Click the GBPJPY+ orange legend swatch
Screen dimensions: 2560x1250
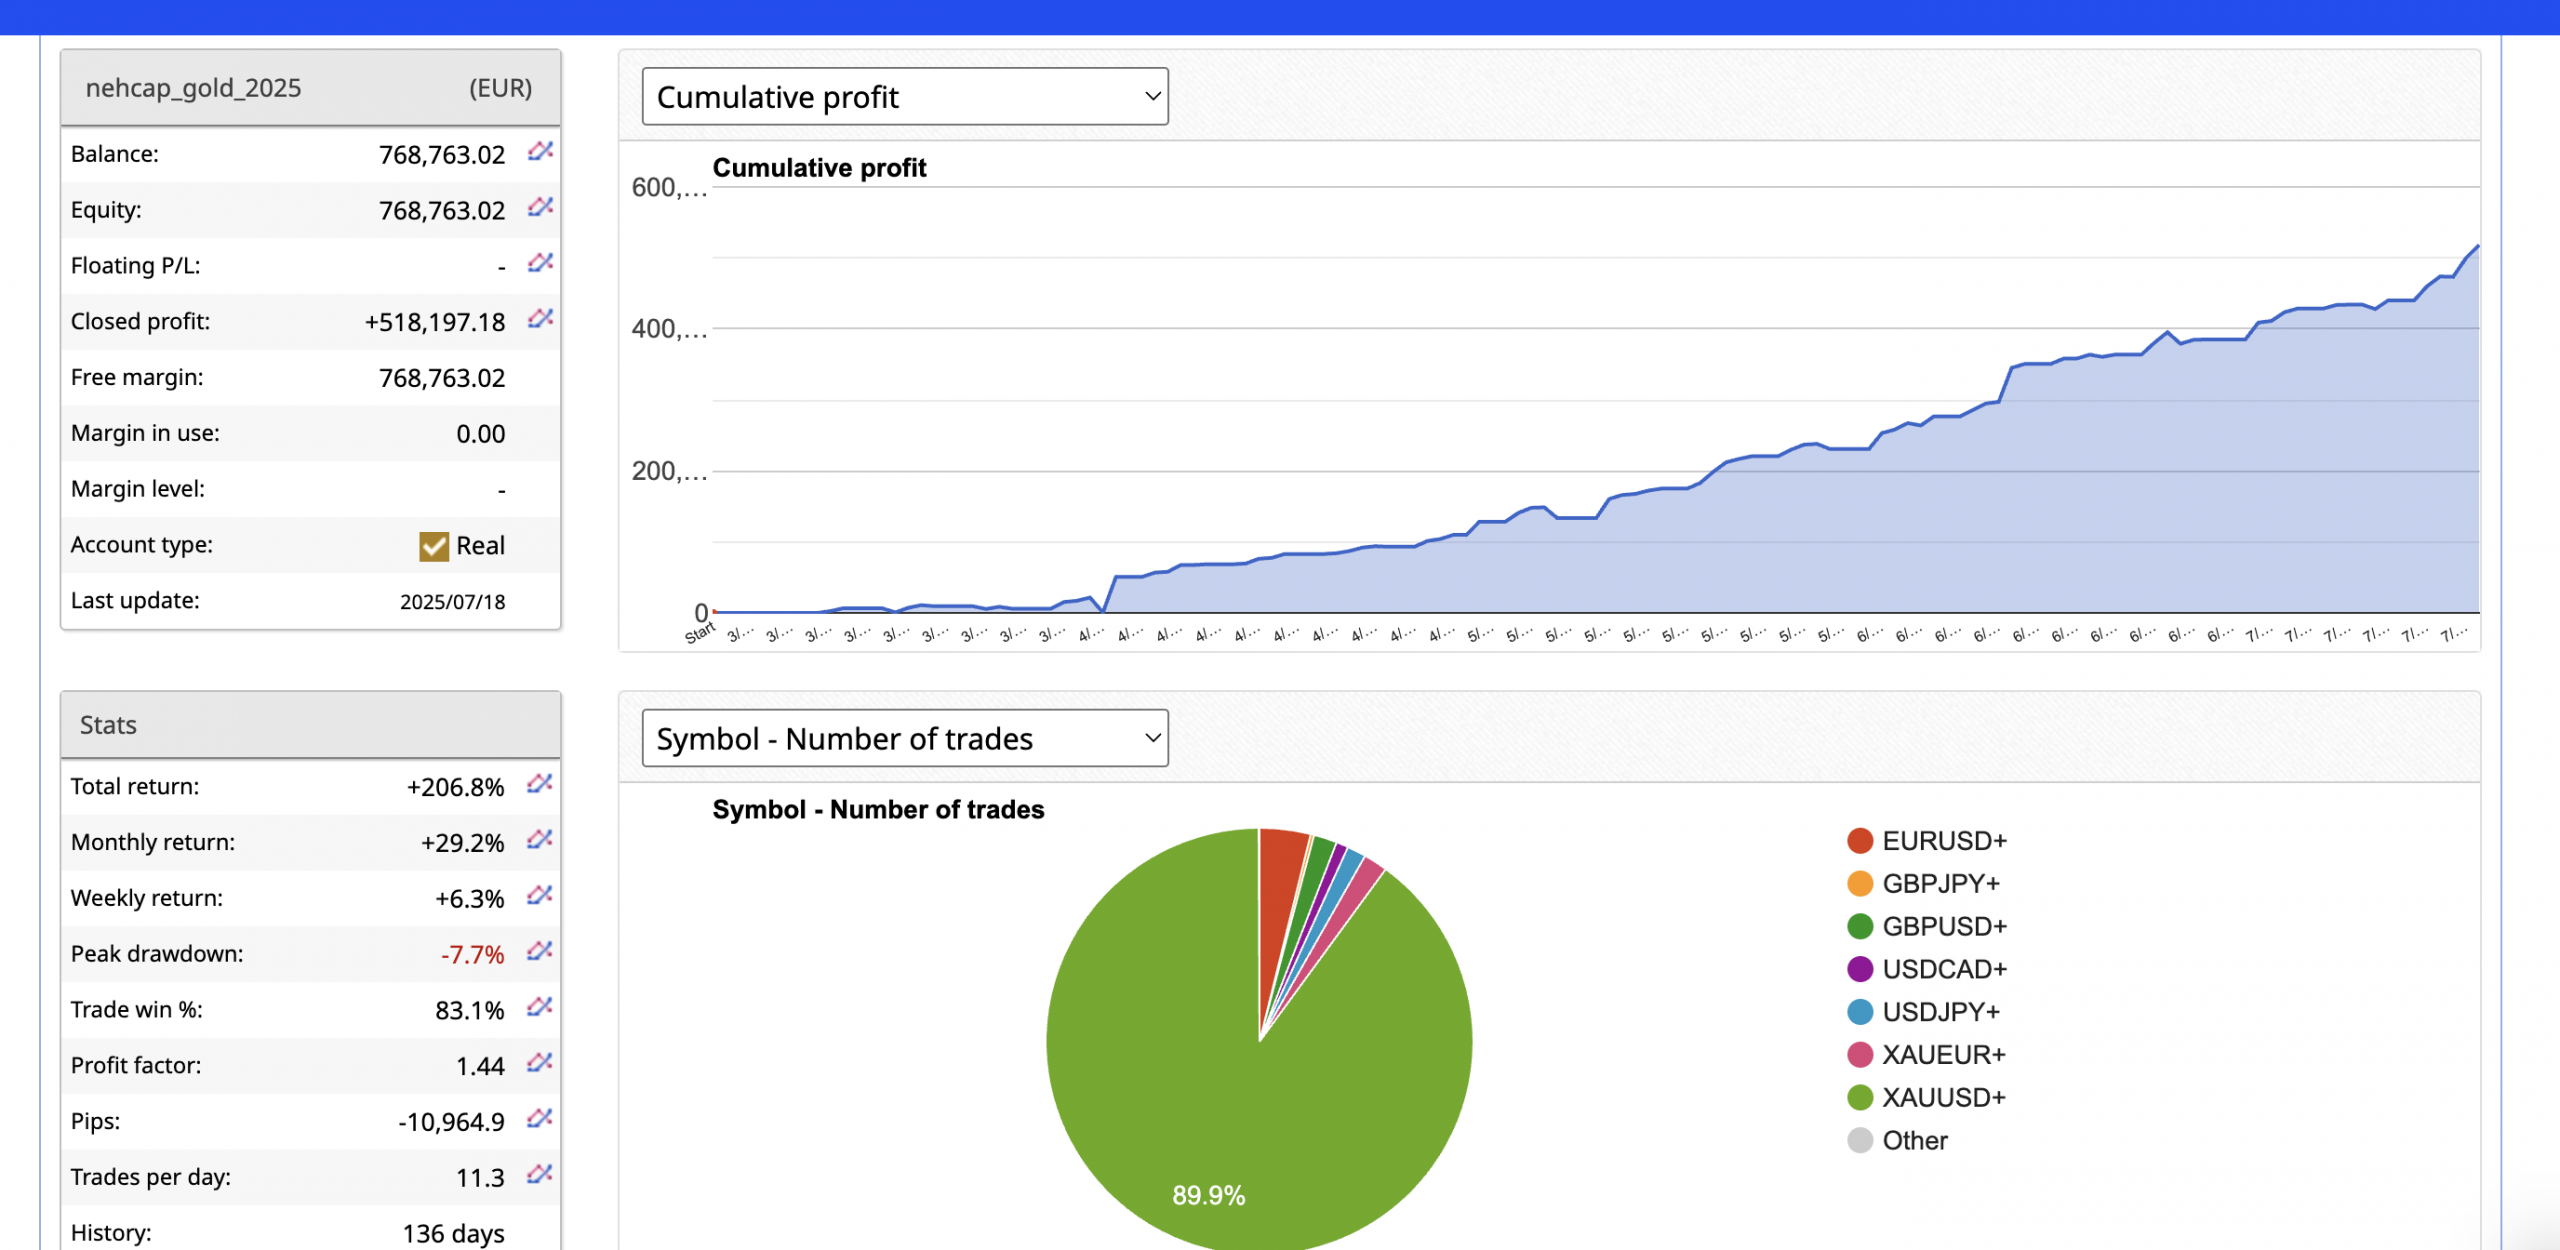[x=1860, y=884]
